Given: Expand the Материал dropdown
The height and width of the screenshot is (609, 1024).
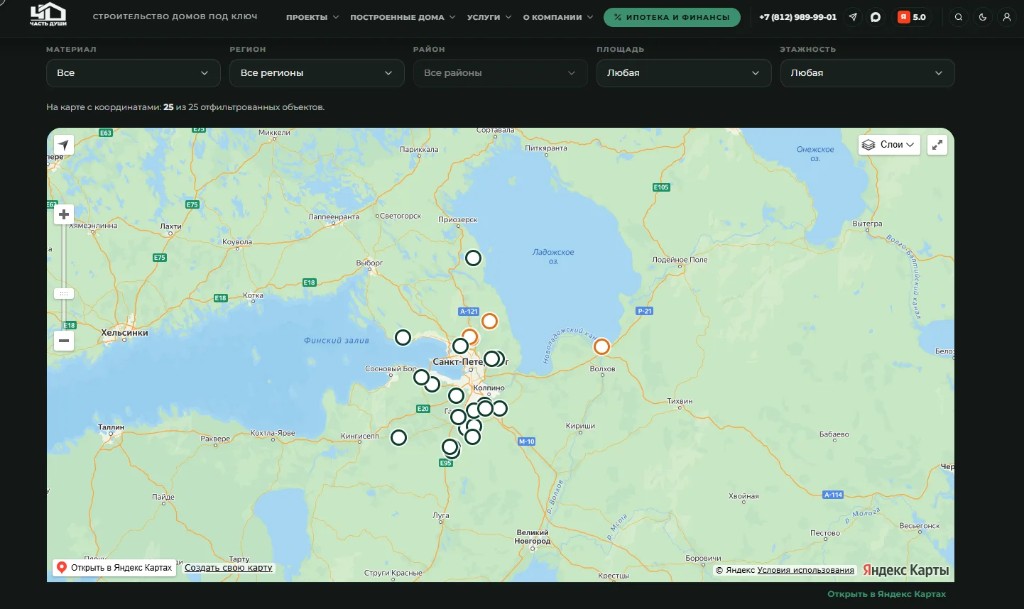Looking at the screenshot, I should coord(133,72).
